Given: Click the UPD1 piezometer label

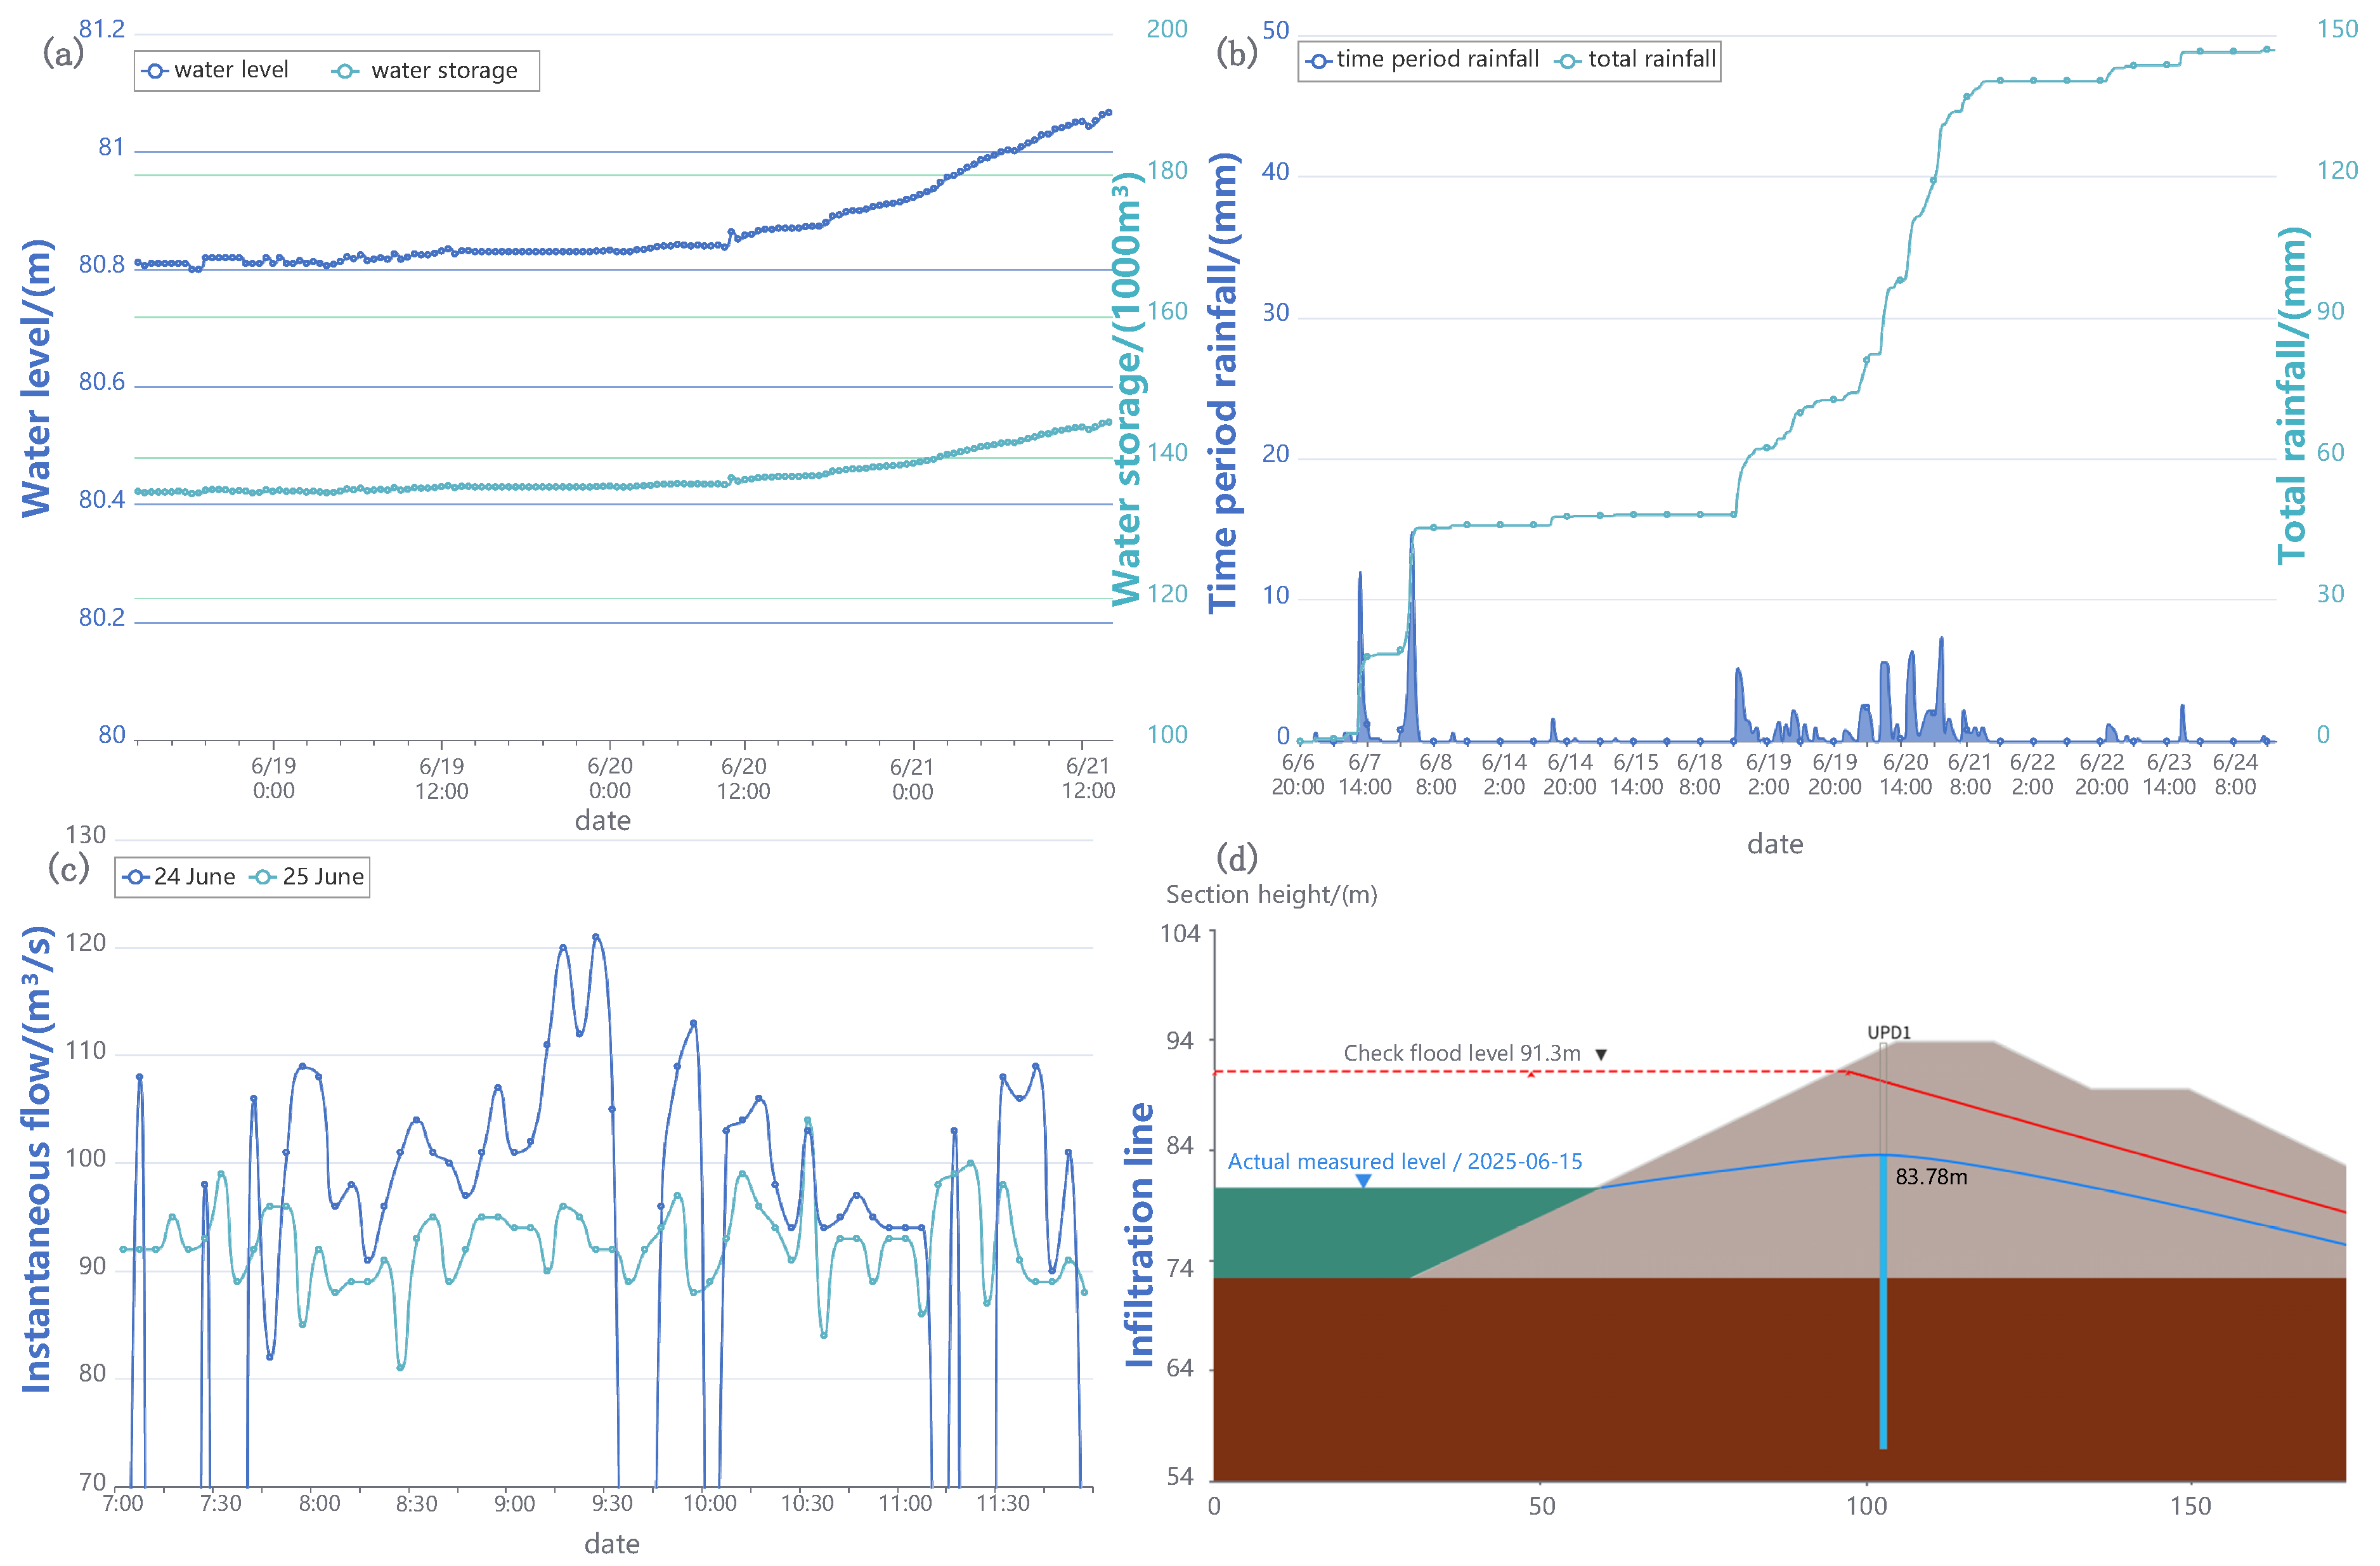Looking at the screenshot, I should [x=1889, y=1032].
